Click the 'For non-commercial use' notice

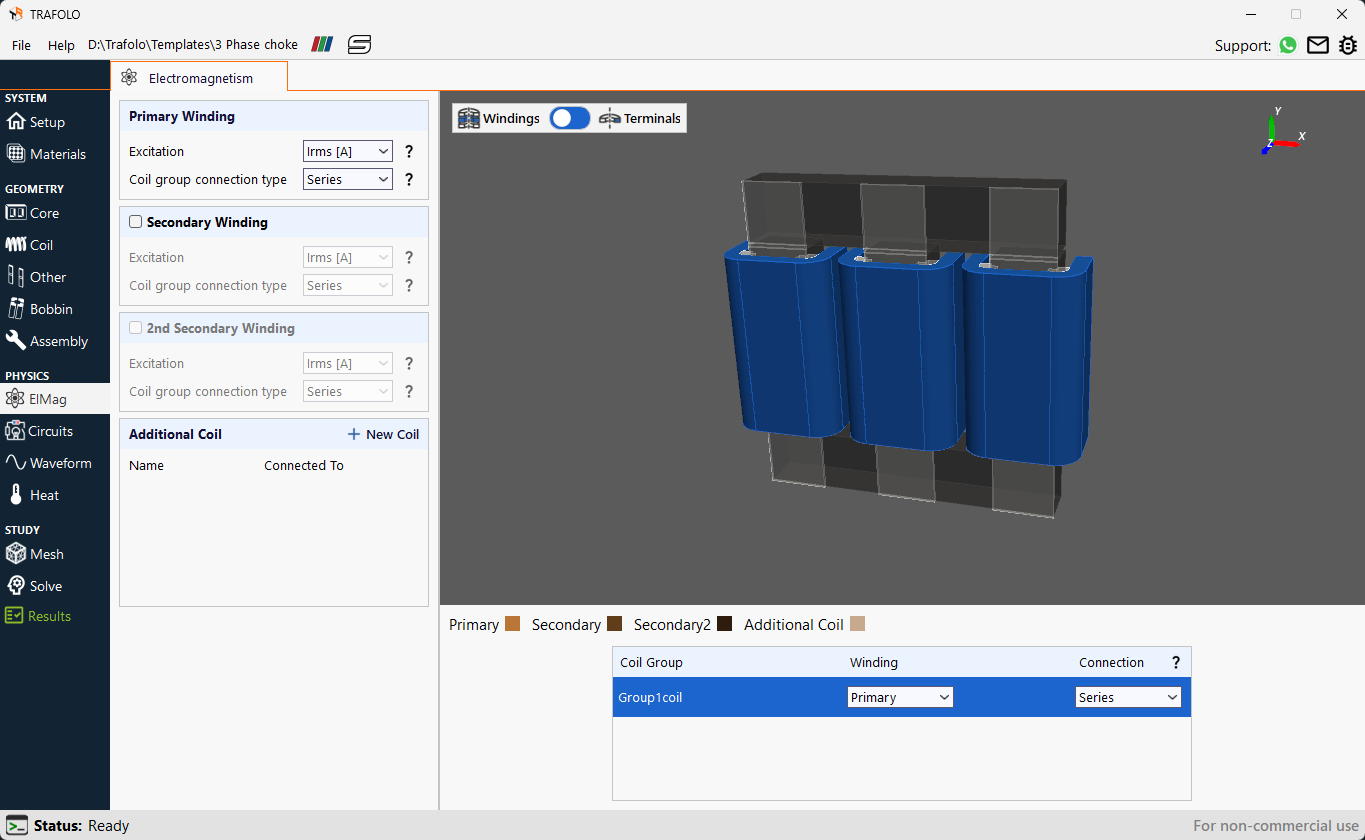(x=1276, y=826)
